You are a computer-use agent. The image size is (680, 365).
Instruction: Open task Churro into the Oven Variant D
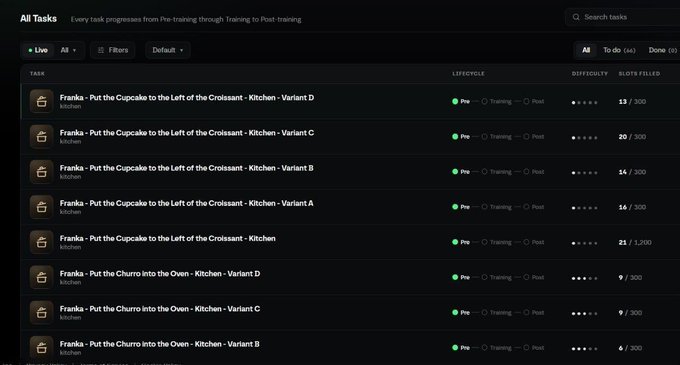pos(160,274)
